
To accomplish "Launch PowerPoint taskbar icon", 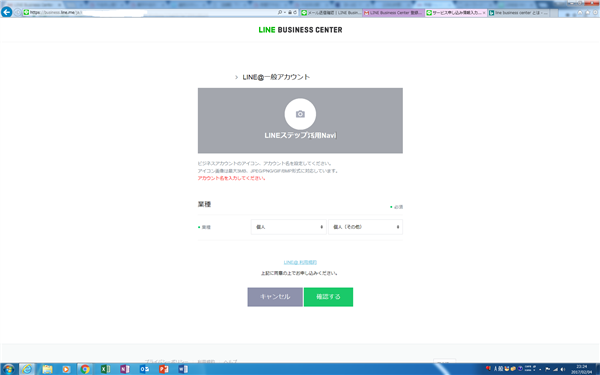I will pyautogui.click(x=164, y=369).
